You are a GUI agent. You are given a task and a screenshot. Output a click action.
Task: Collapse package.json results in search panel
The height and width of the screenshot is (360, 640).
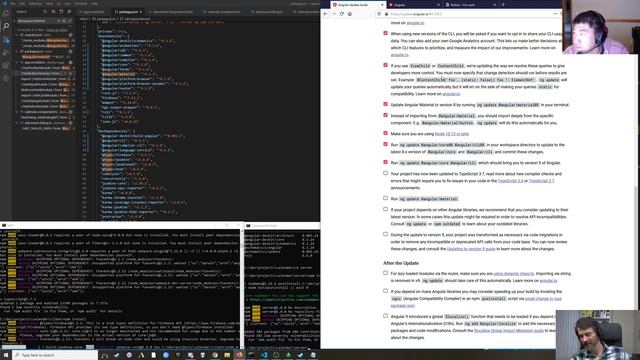pyautogui.click(x=17, y=52)
